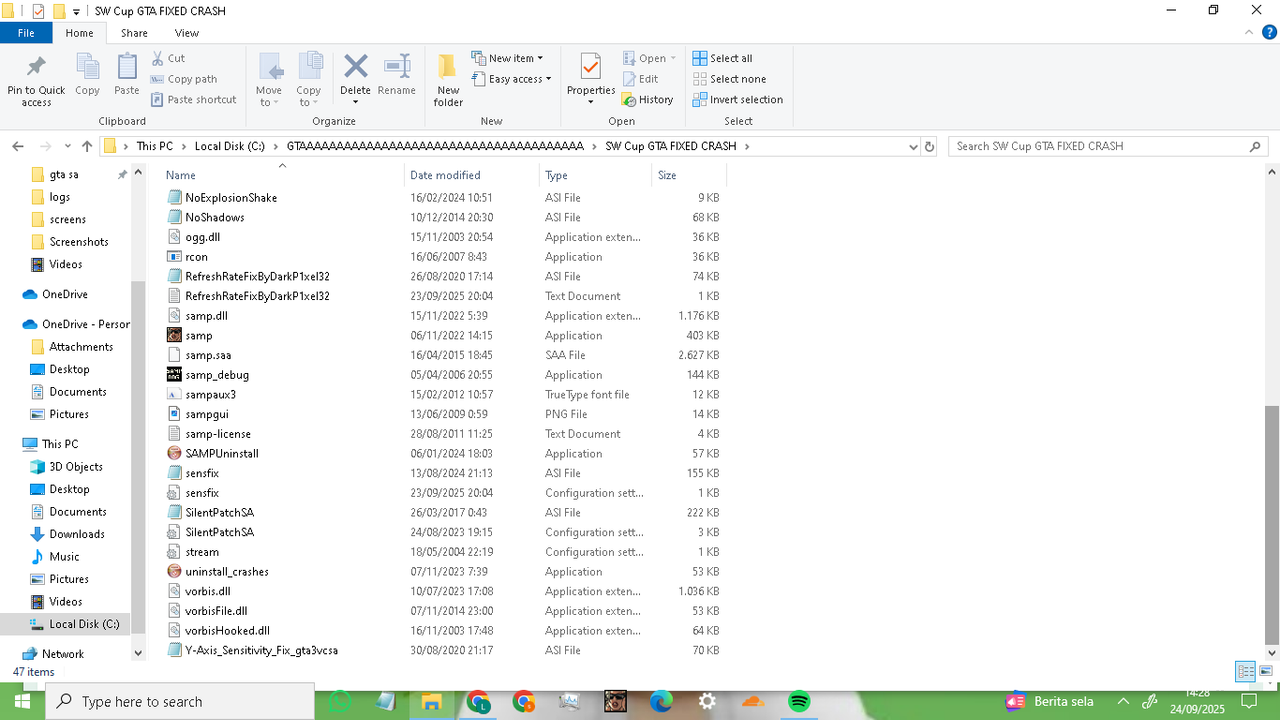Click the Copy ribbon button
Image resolution: width=1280 pixels, height=720 pixels.
click(88, 75)
